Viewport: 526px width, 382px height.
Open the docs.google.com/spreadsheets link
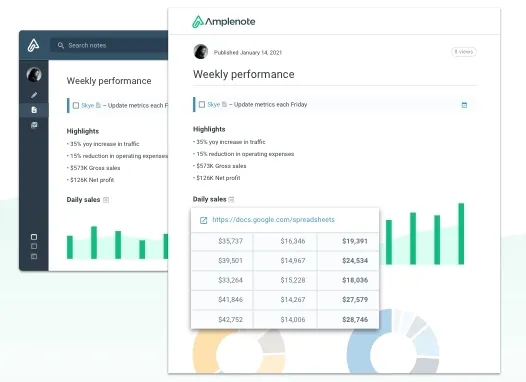pos(273,220)
